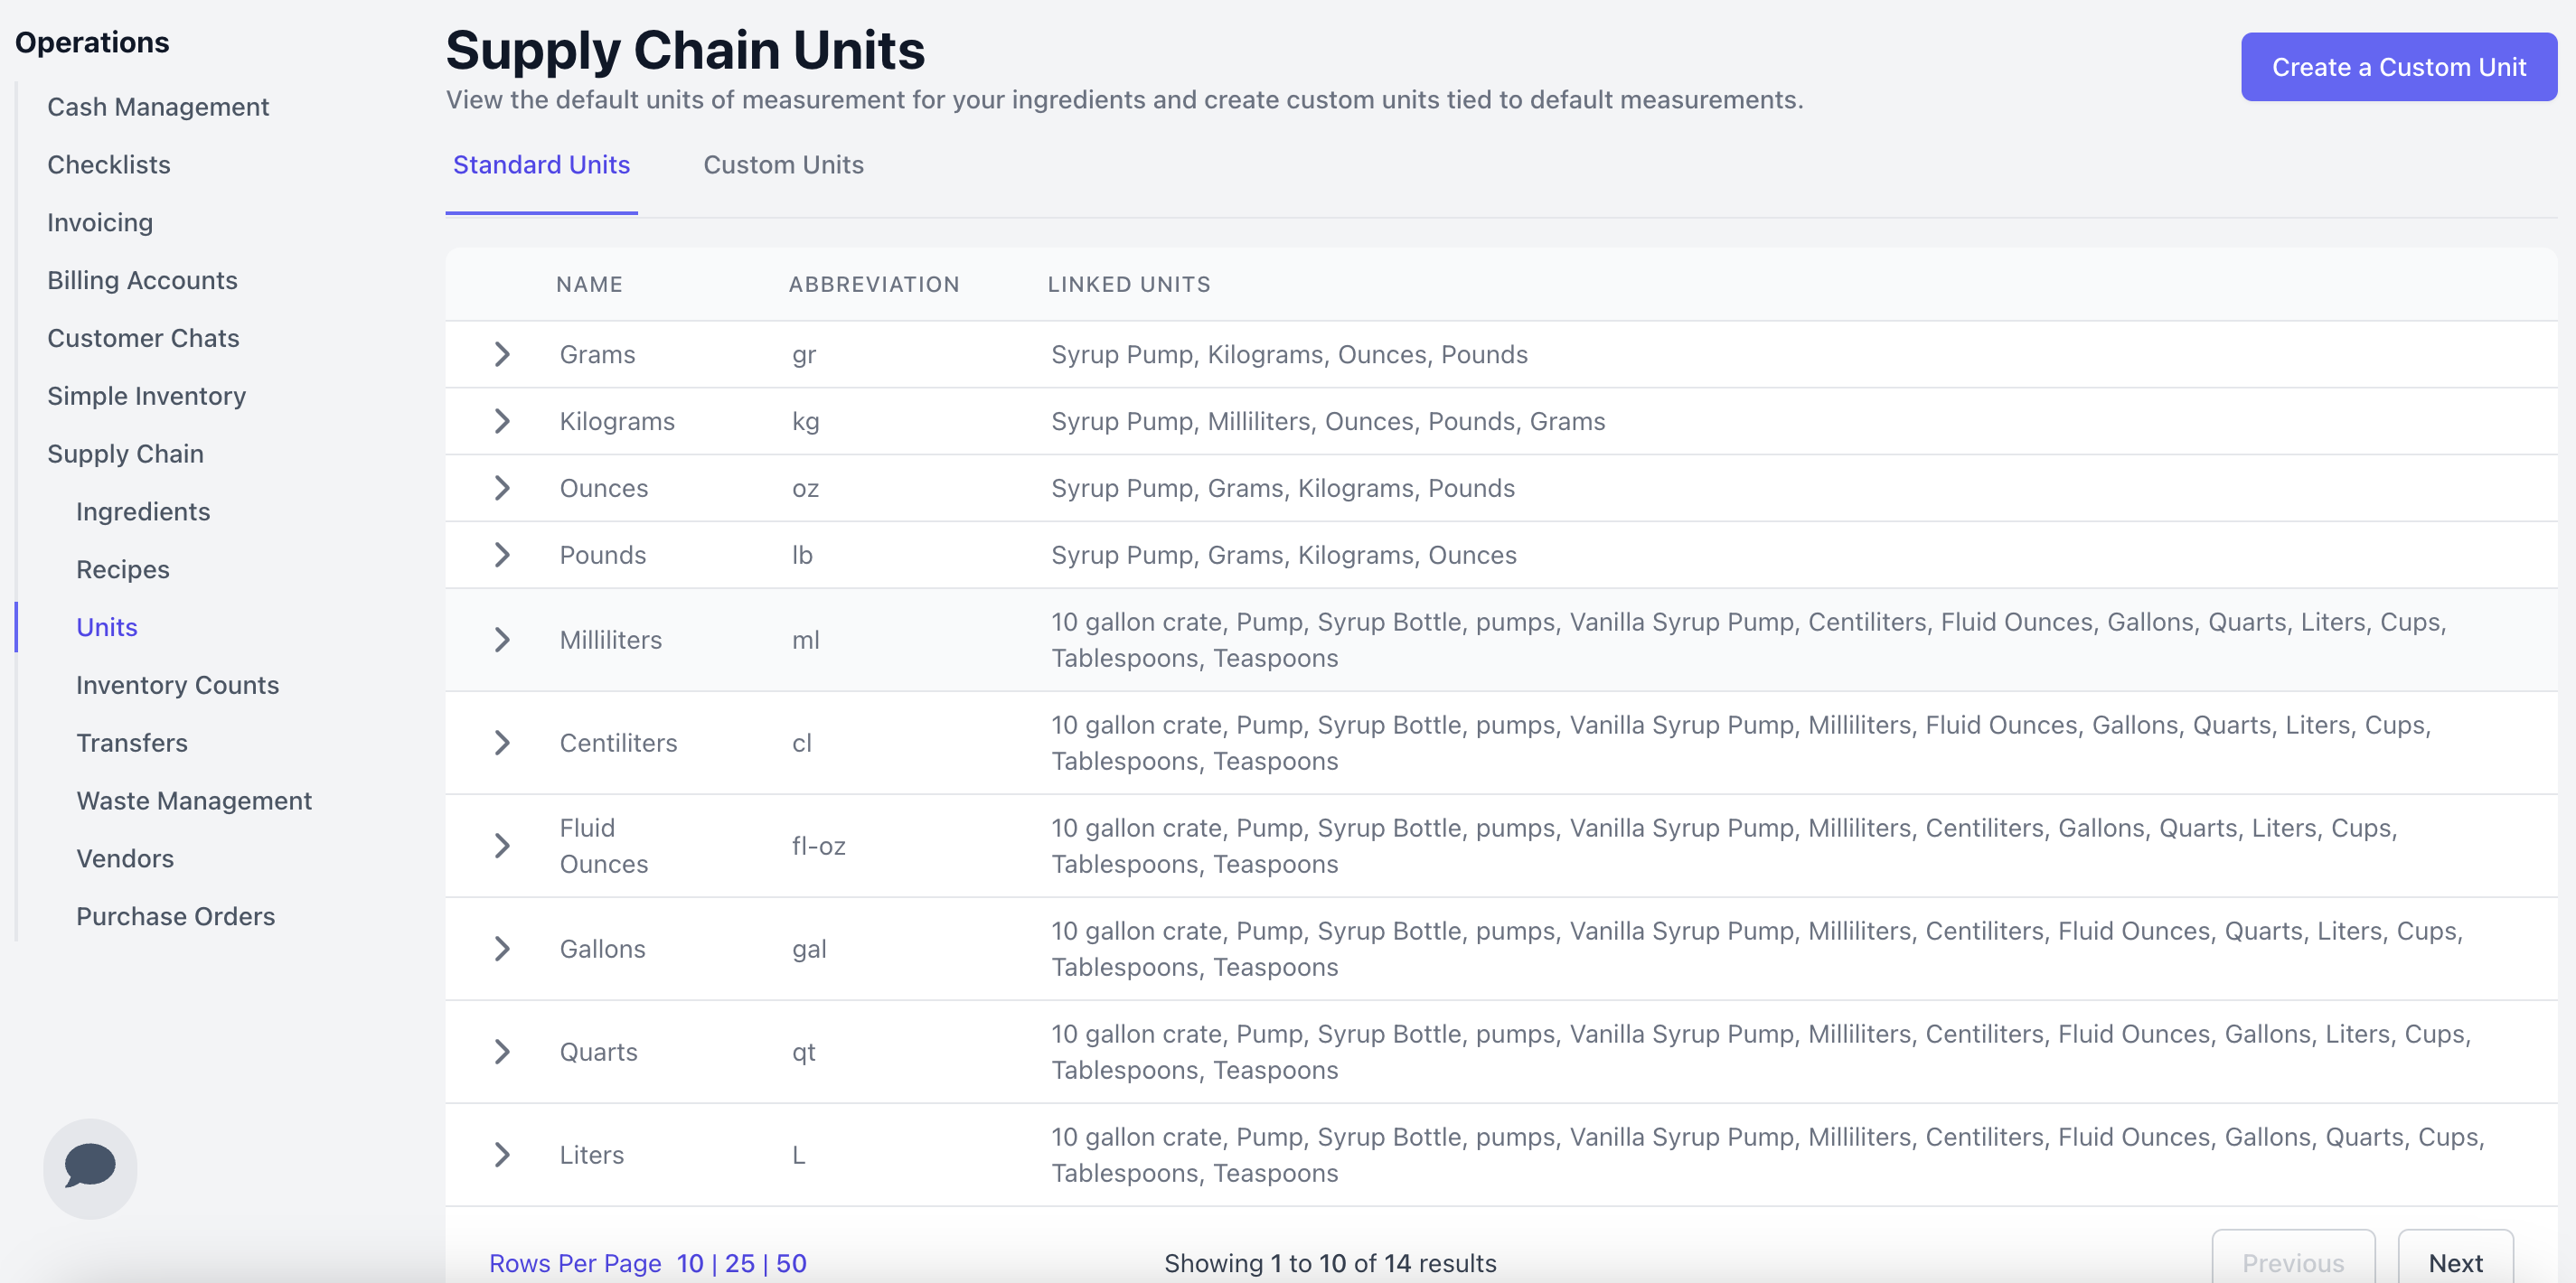Set rows per page to 25

click(740, 1263)
